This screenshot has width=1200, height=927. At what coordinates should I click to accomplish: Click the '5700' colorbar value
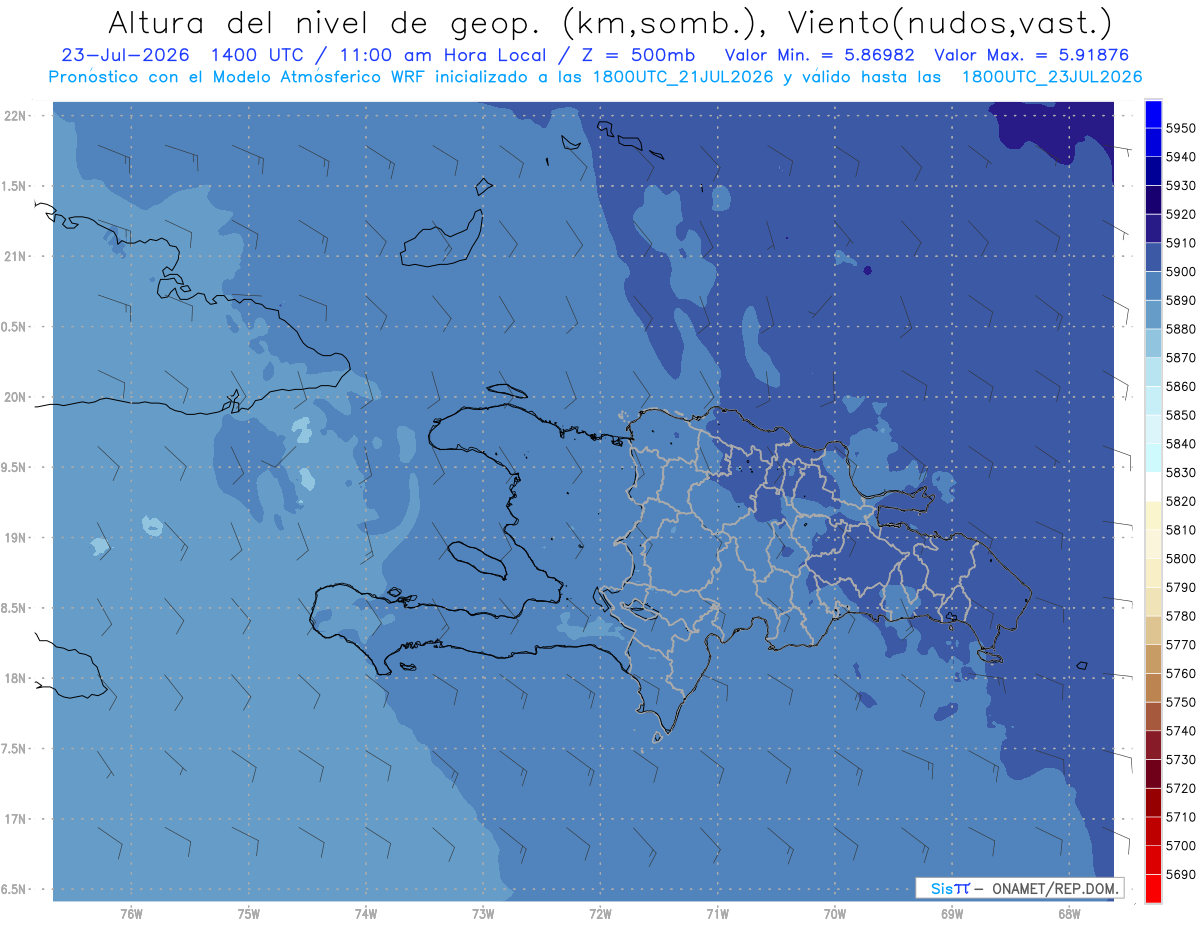[x=1180, y=846]
